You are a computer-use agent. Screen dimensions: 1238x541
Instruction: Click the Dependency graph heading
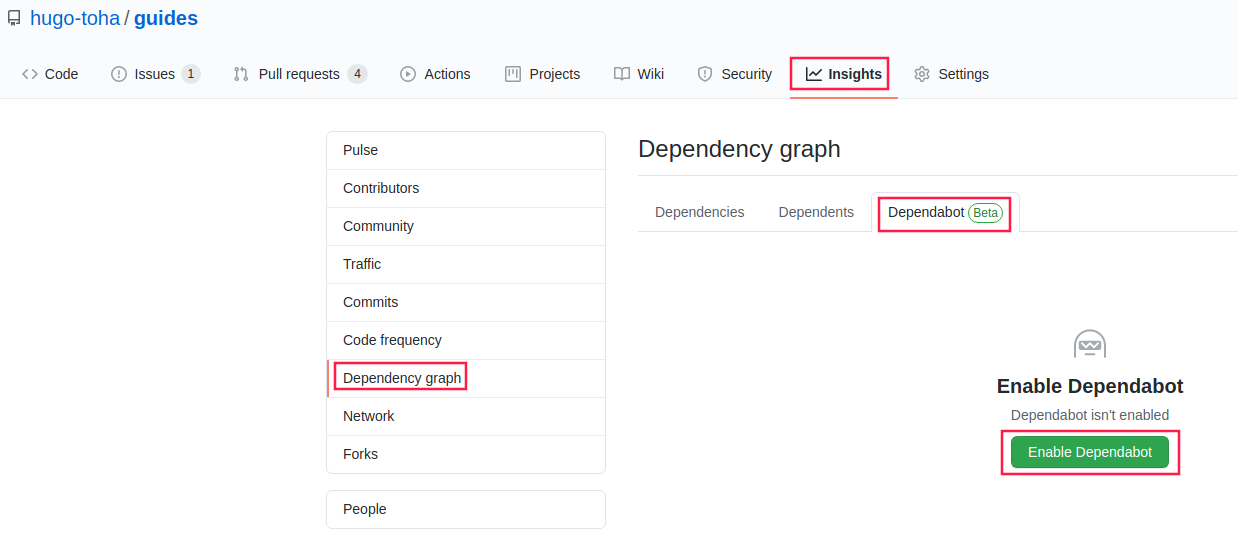pyautogui.click(x=739, y=149)
